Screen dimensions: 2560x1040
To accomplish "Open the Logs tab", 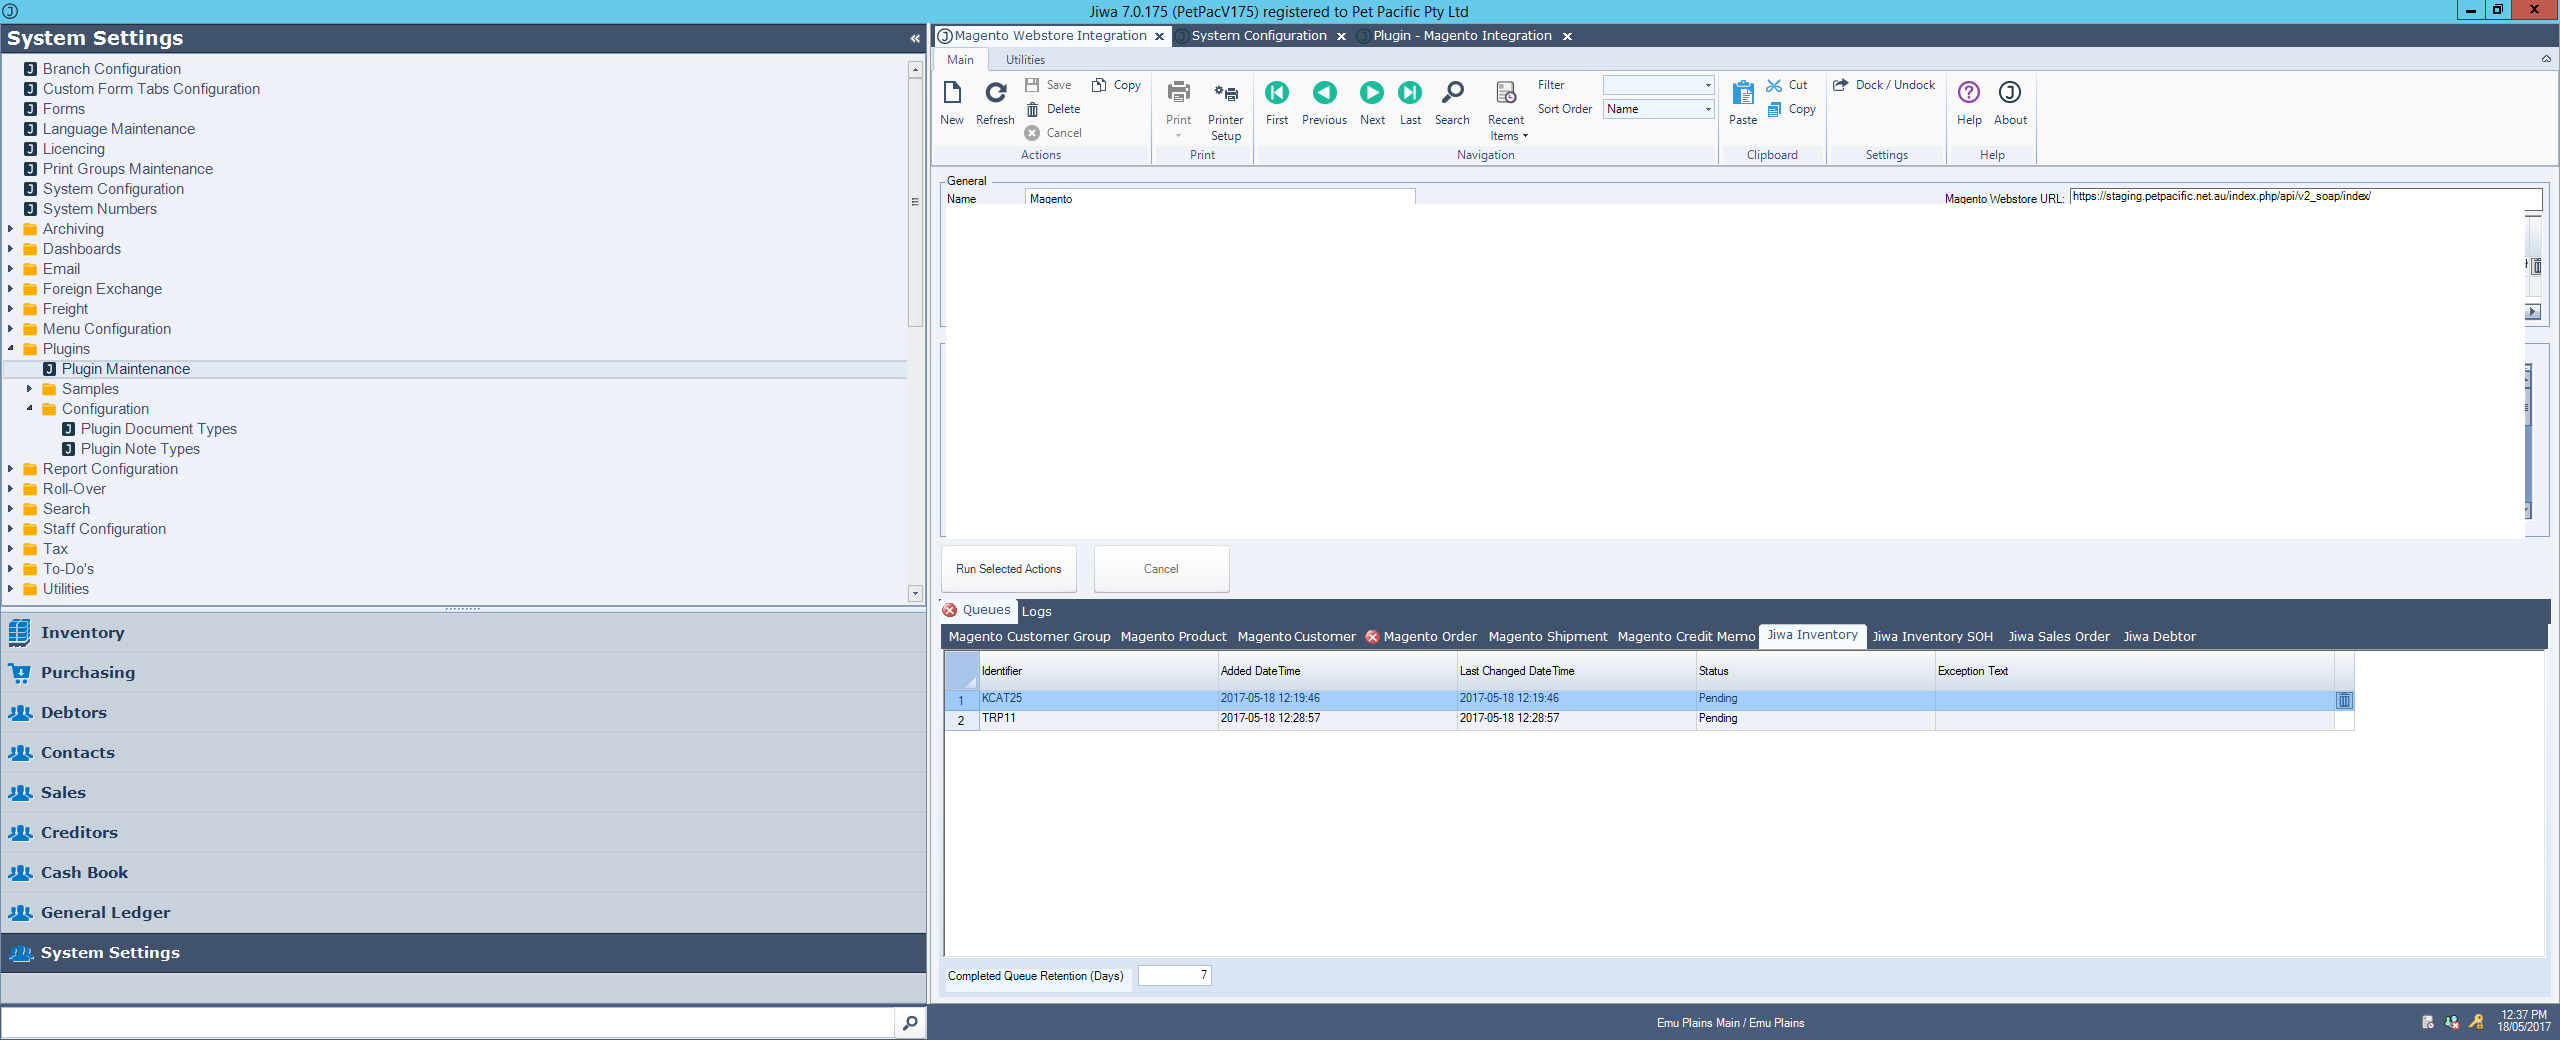I will (x=1036, y=611).
